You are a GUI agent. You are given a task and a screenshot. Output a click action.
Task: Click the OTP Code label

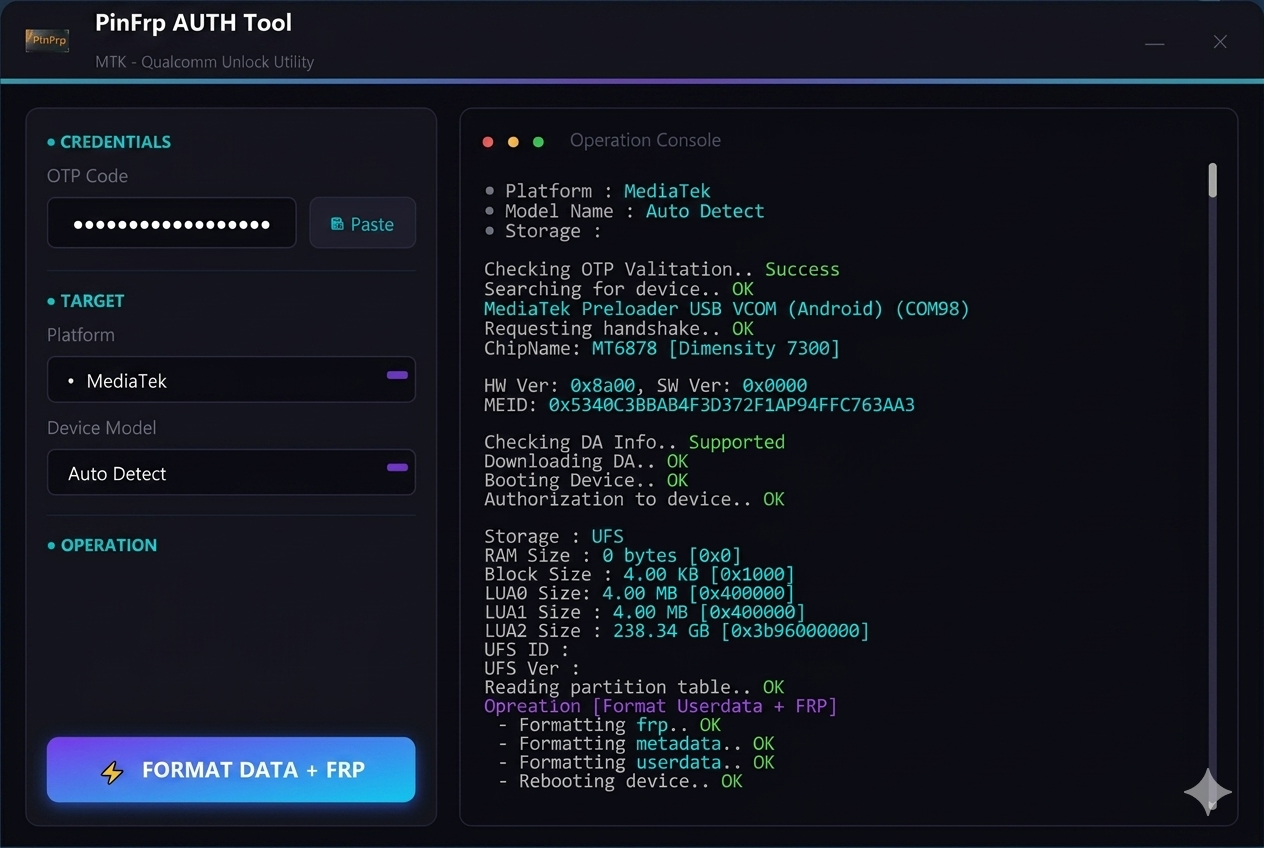point(87,176)
